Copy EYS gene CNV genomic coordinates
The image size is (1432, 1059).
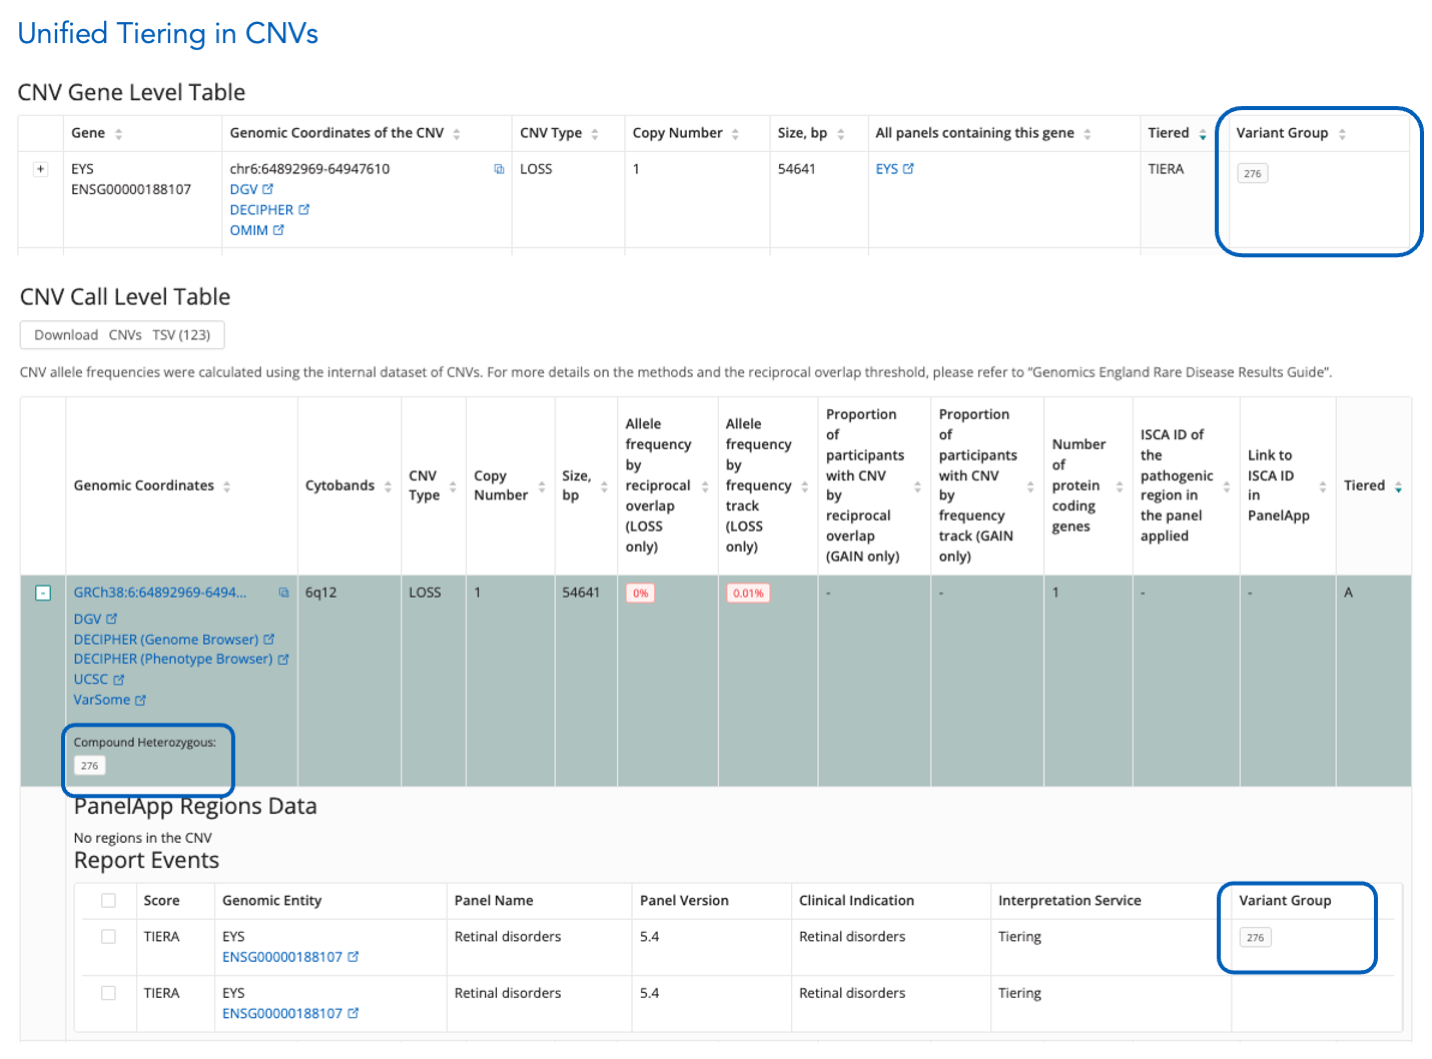click(498, 169)
